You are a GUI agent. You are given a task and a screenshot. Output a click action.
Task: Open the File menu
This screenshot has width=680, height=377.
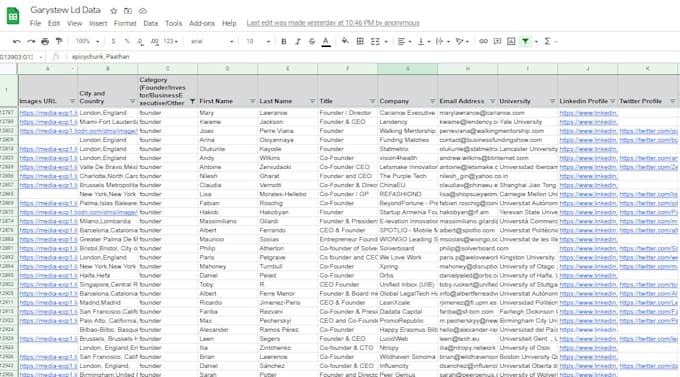pyautogui.click(x=35, y=23)
